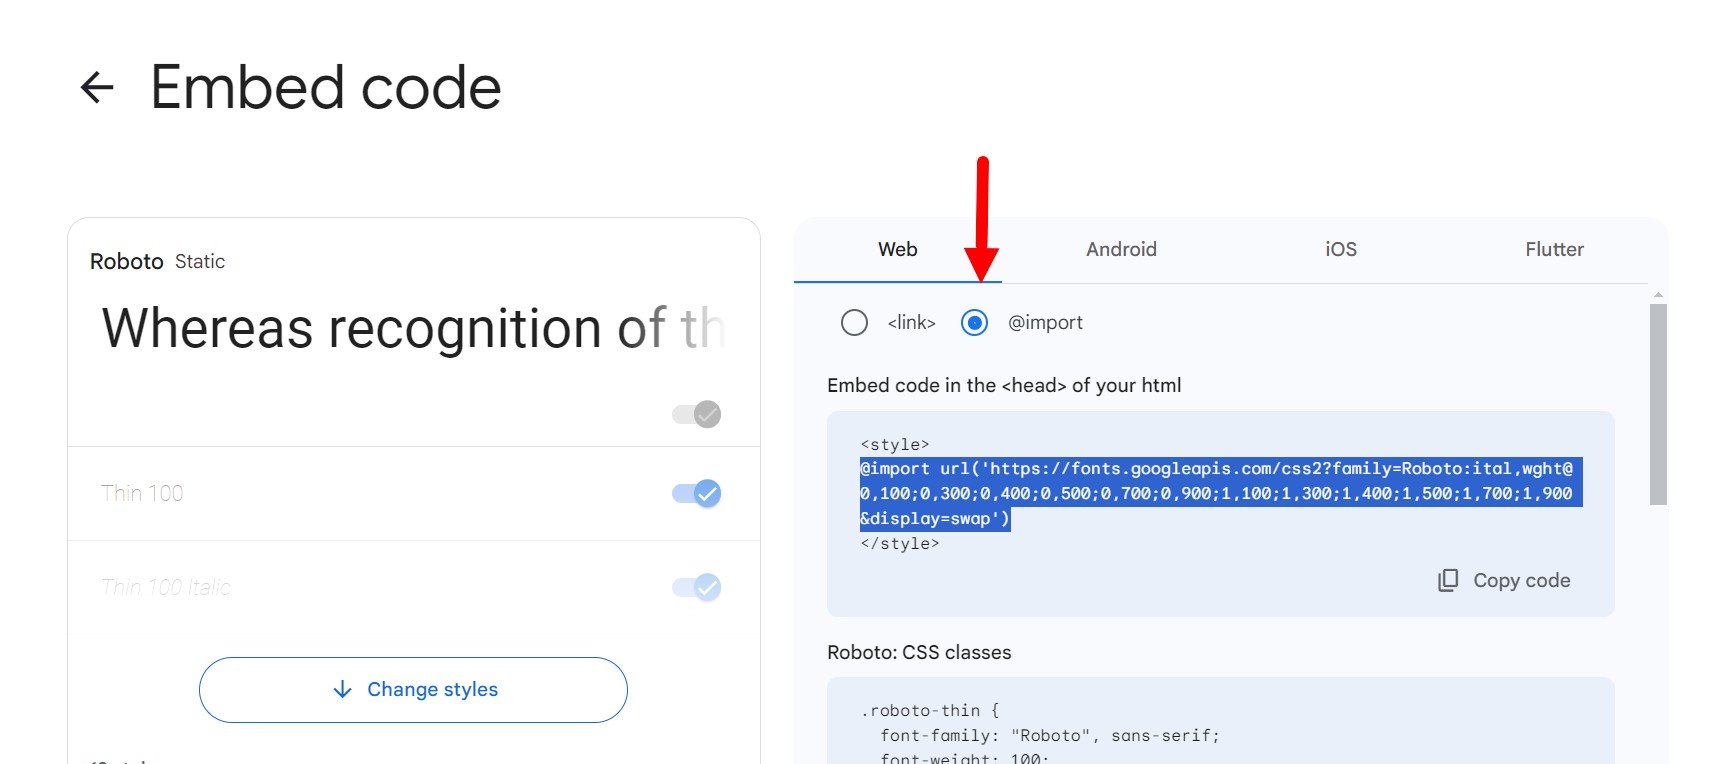Viewport: 1728px width, 764px height.
Task: Select the @import radio button
Action: 974,323
